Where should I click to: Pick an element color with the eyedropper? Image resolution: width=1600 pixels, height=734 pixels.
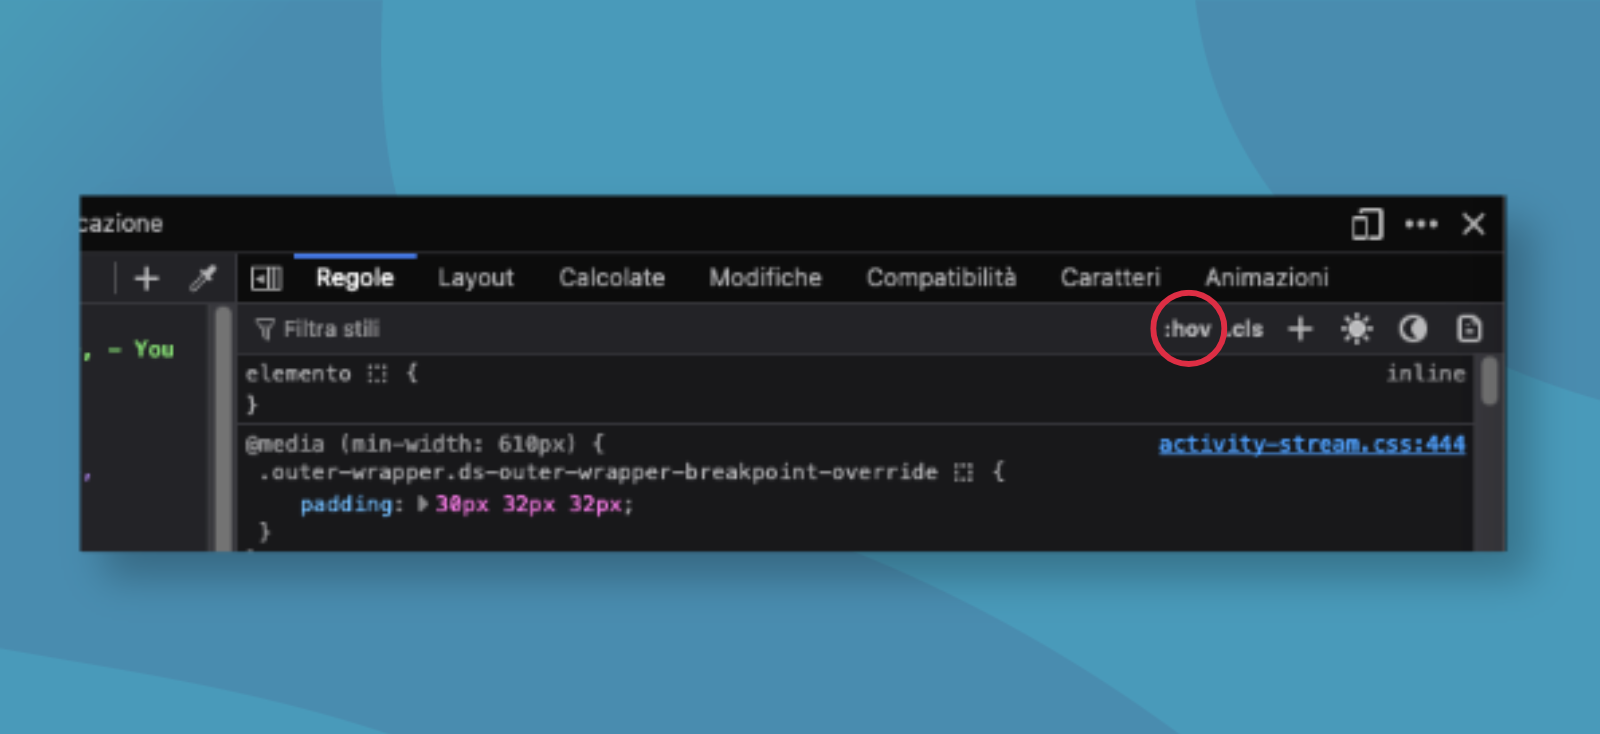pyautogui.click(x=203, y=278)
